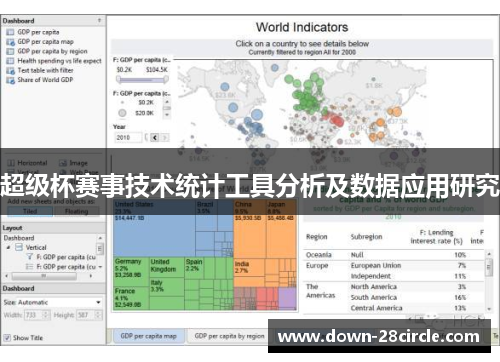This screenshot has width=500, height=362.
Task: Click Oceania row in the table
Action: click(x=393, y=255)
